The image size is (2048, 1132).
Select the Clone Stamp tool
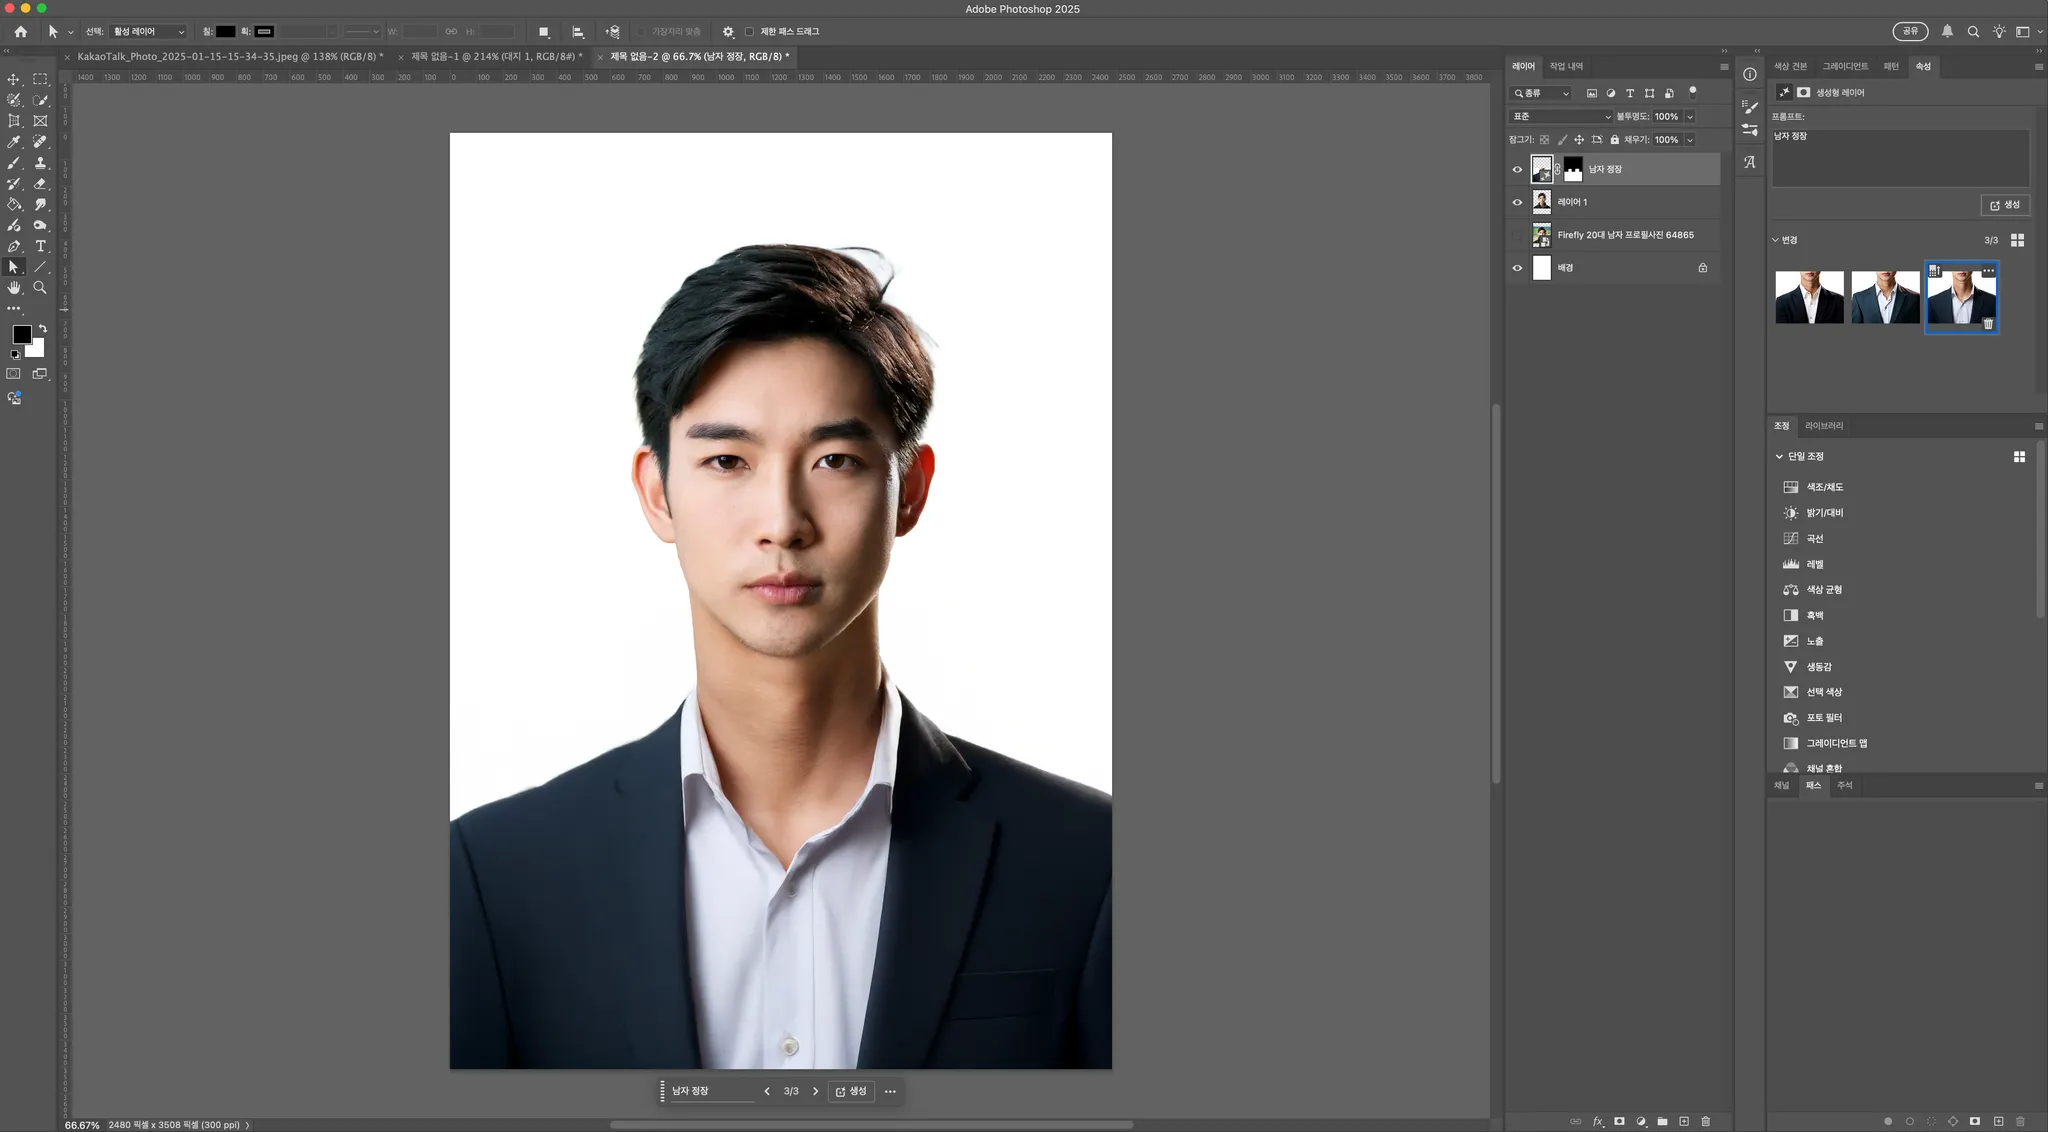click(x=40, y=163)
